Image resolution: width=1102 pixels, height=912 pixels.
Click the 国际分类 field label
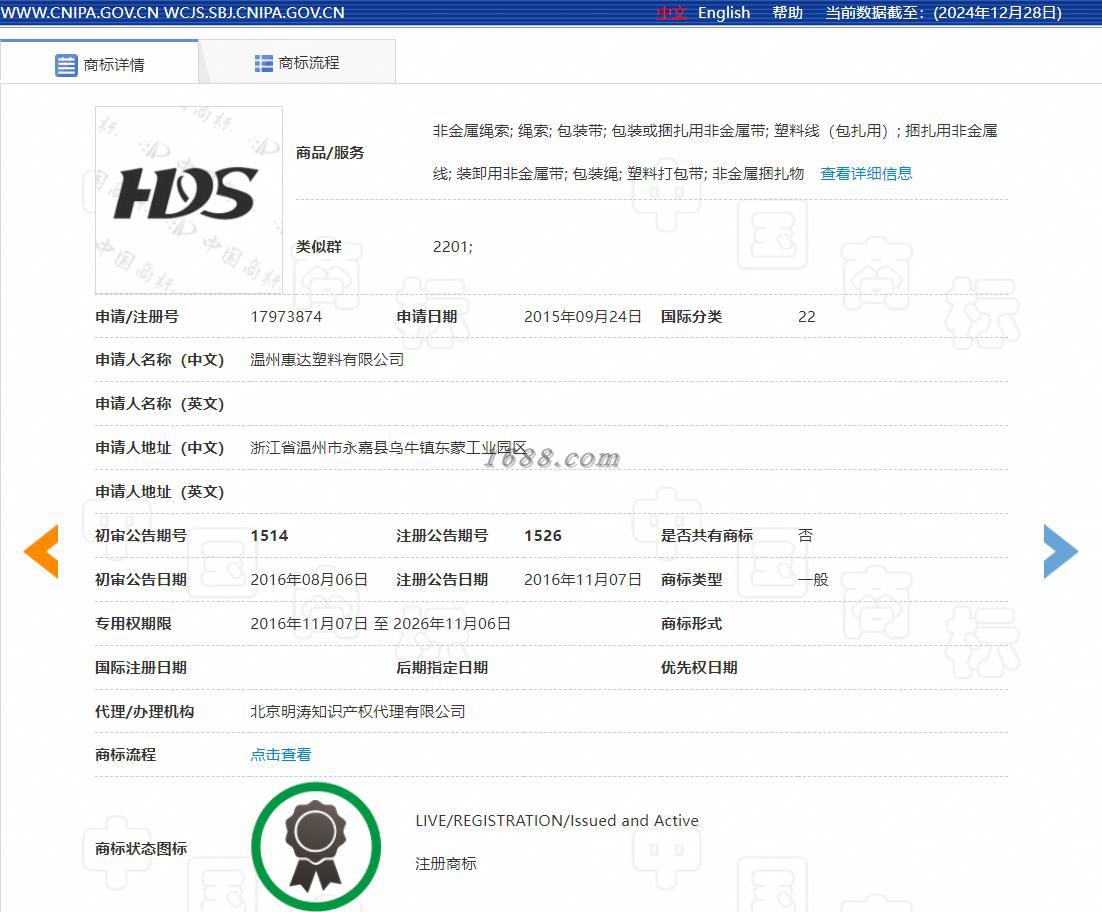(691, 317)
